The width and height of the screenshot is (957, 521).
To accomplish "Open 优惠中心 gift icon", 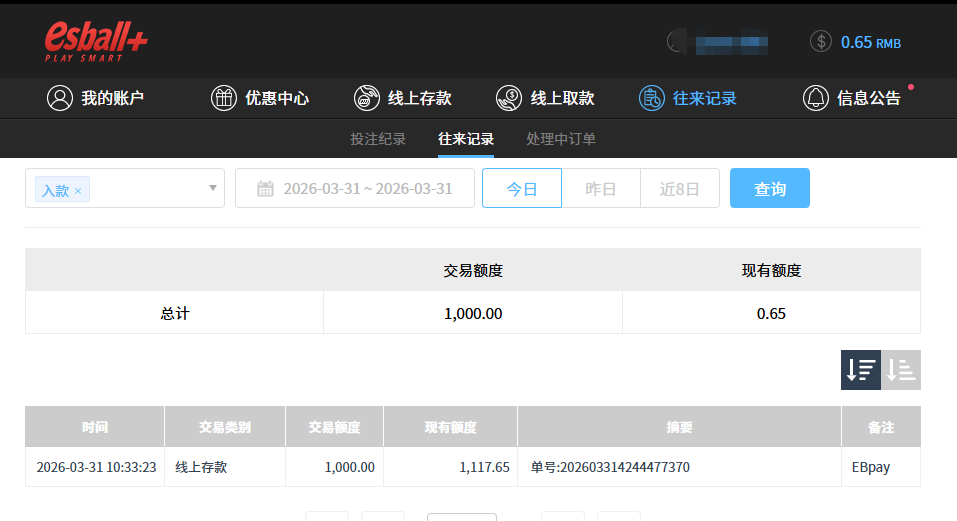I will point(223,98).
